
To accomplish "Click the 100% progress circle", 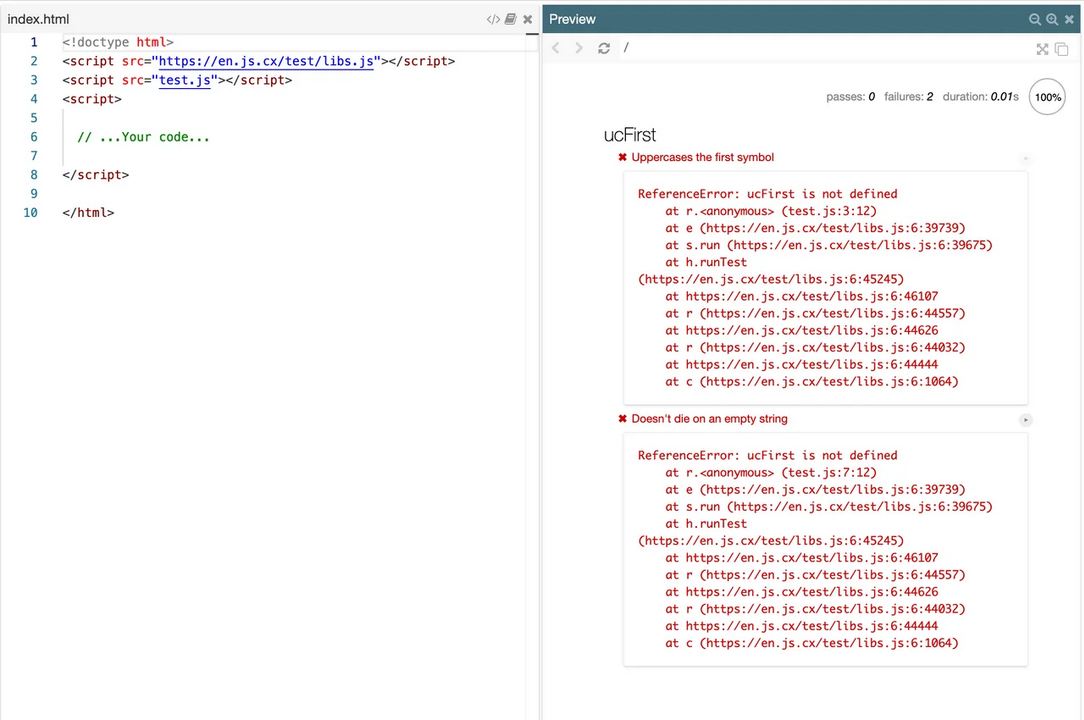I will [x=1047, y=97].
